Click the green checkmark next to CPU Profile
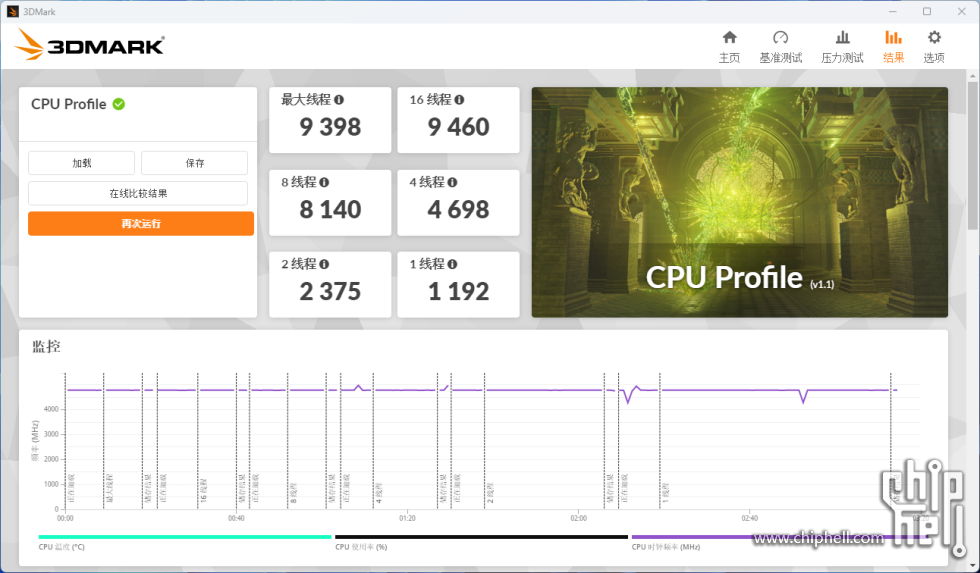980x573 pixels. [x=119, y=104]
